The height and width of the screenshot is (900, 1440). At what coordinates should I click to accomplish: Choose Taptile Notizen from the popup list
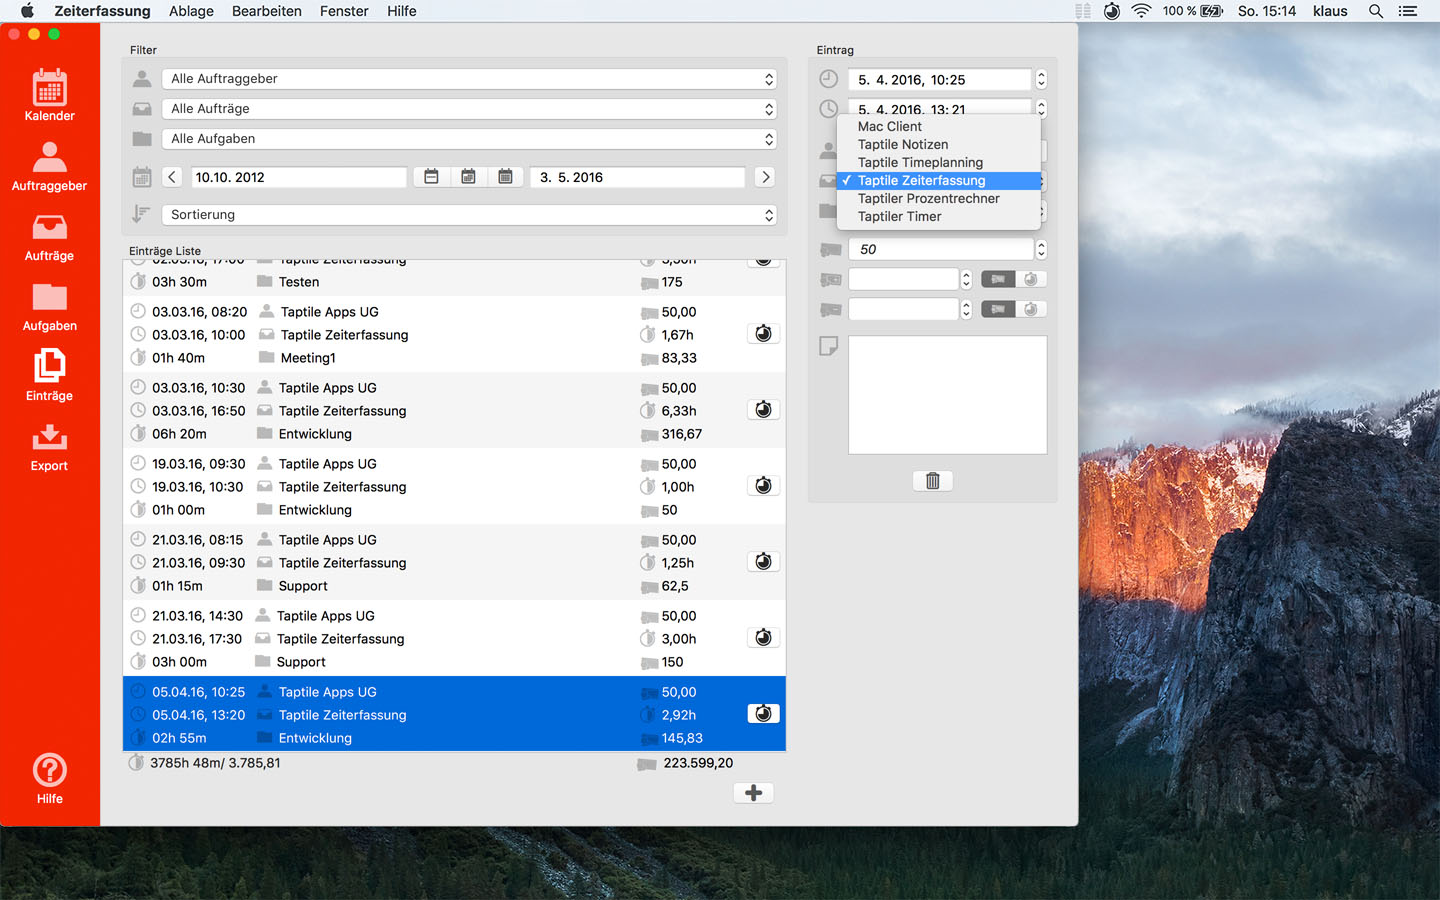(938, 144)
